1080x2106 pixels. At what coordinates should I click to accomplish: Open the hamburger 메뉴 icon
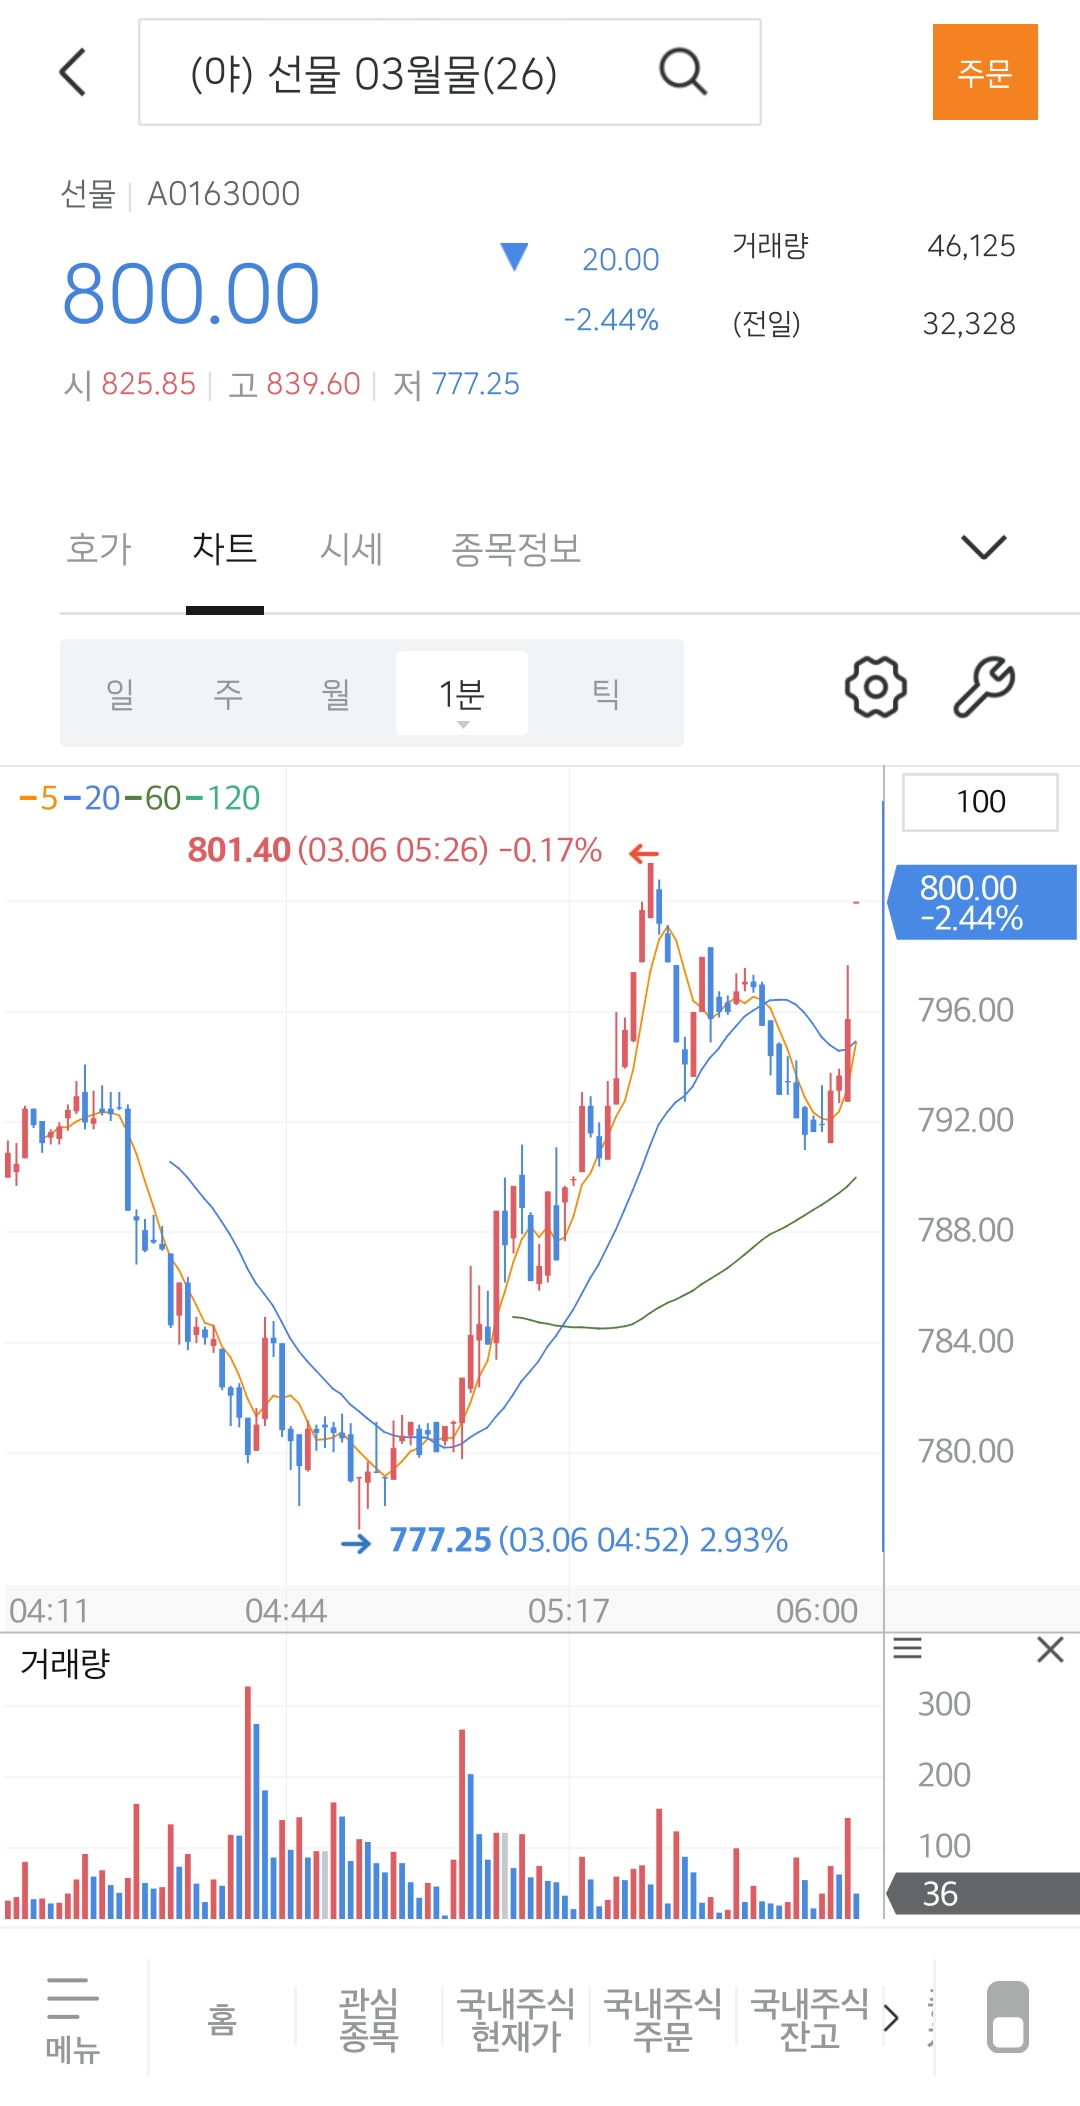[x=73, y=2016]
